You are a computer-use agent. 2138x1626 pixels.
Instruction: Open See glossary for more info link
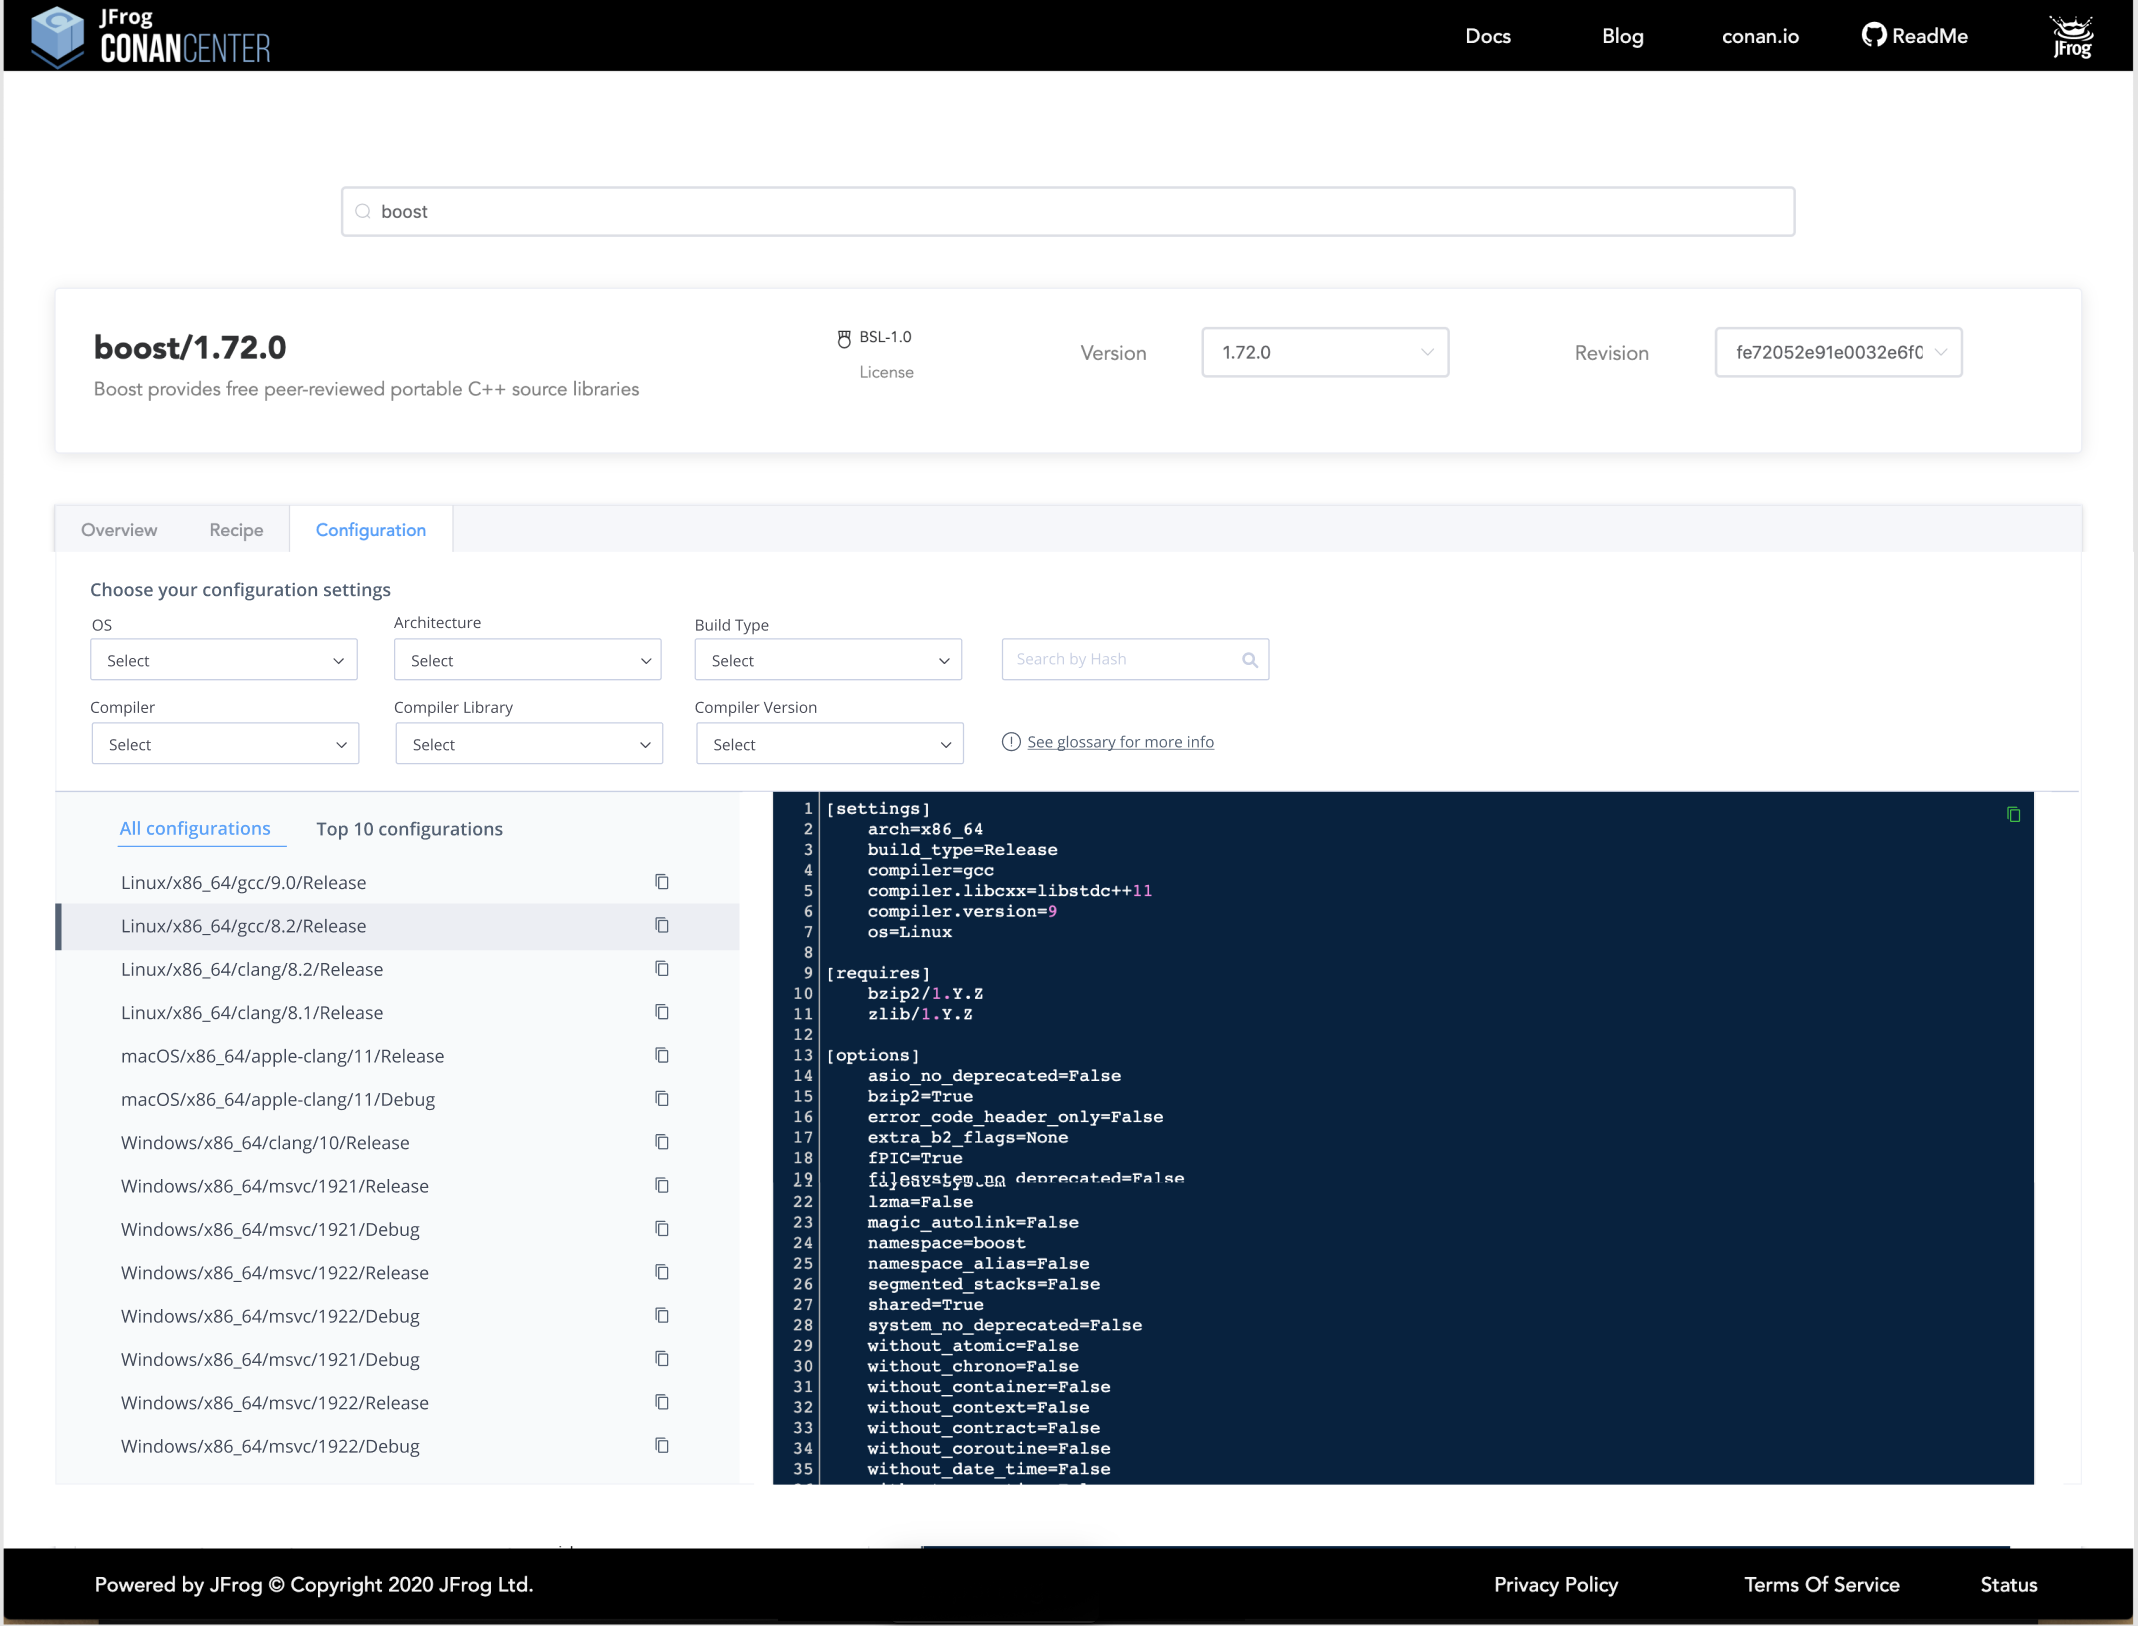(x=1120, y=742)
